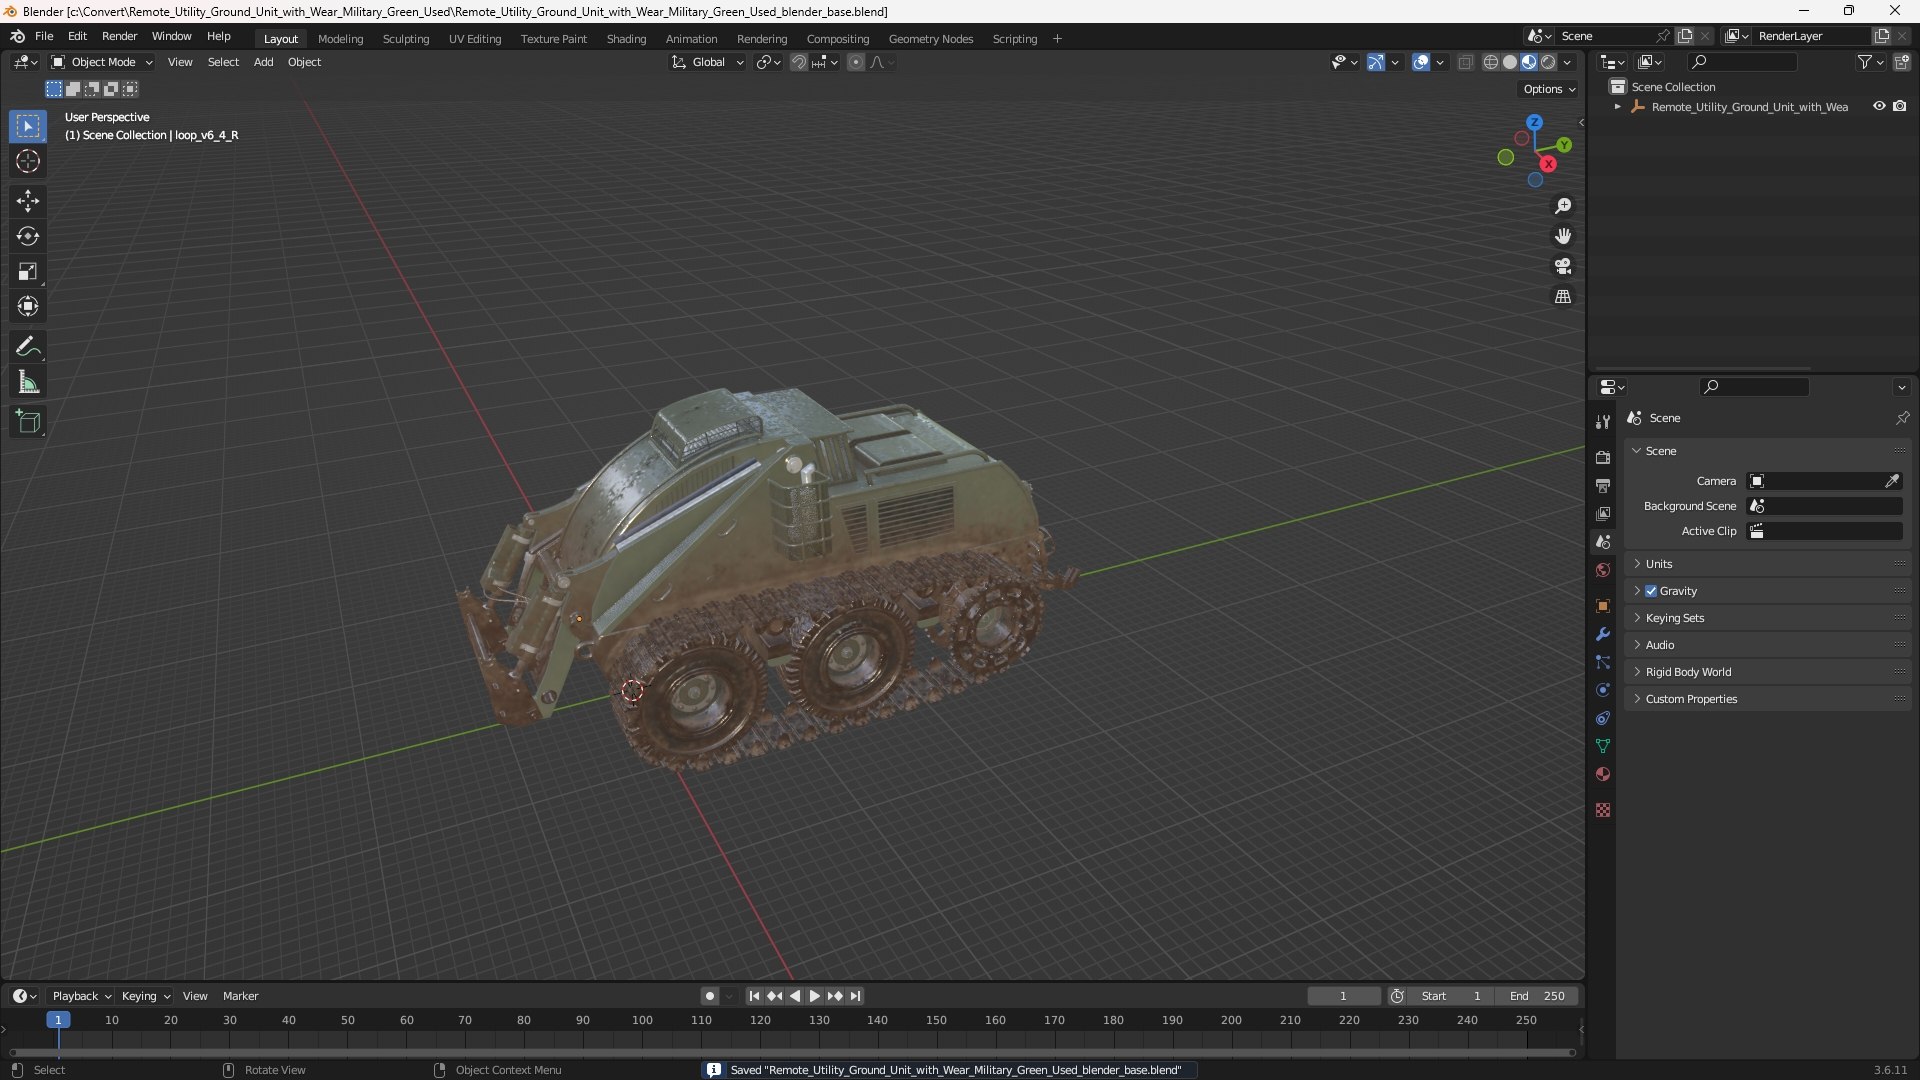This screenshot has height=1080, width=1920.
Task: Switch orthographic/perspective grid icon
Action: tap(1563, 297)
